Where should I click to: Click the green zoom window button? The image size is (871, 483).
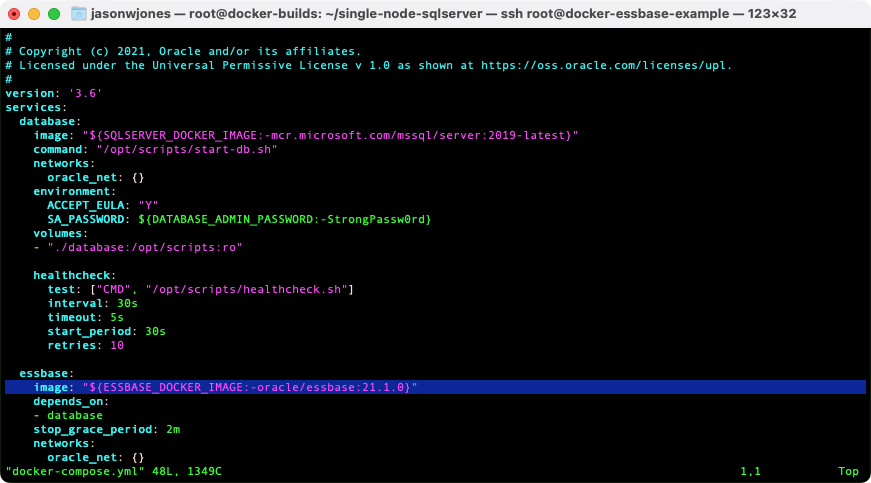(54, 14)
